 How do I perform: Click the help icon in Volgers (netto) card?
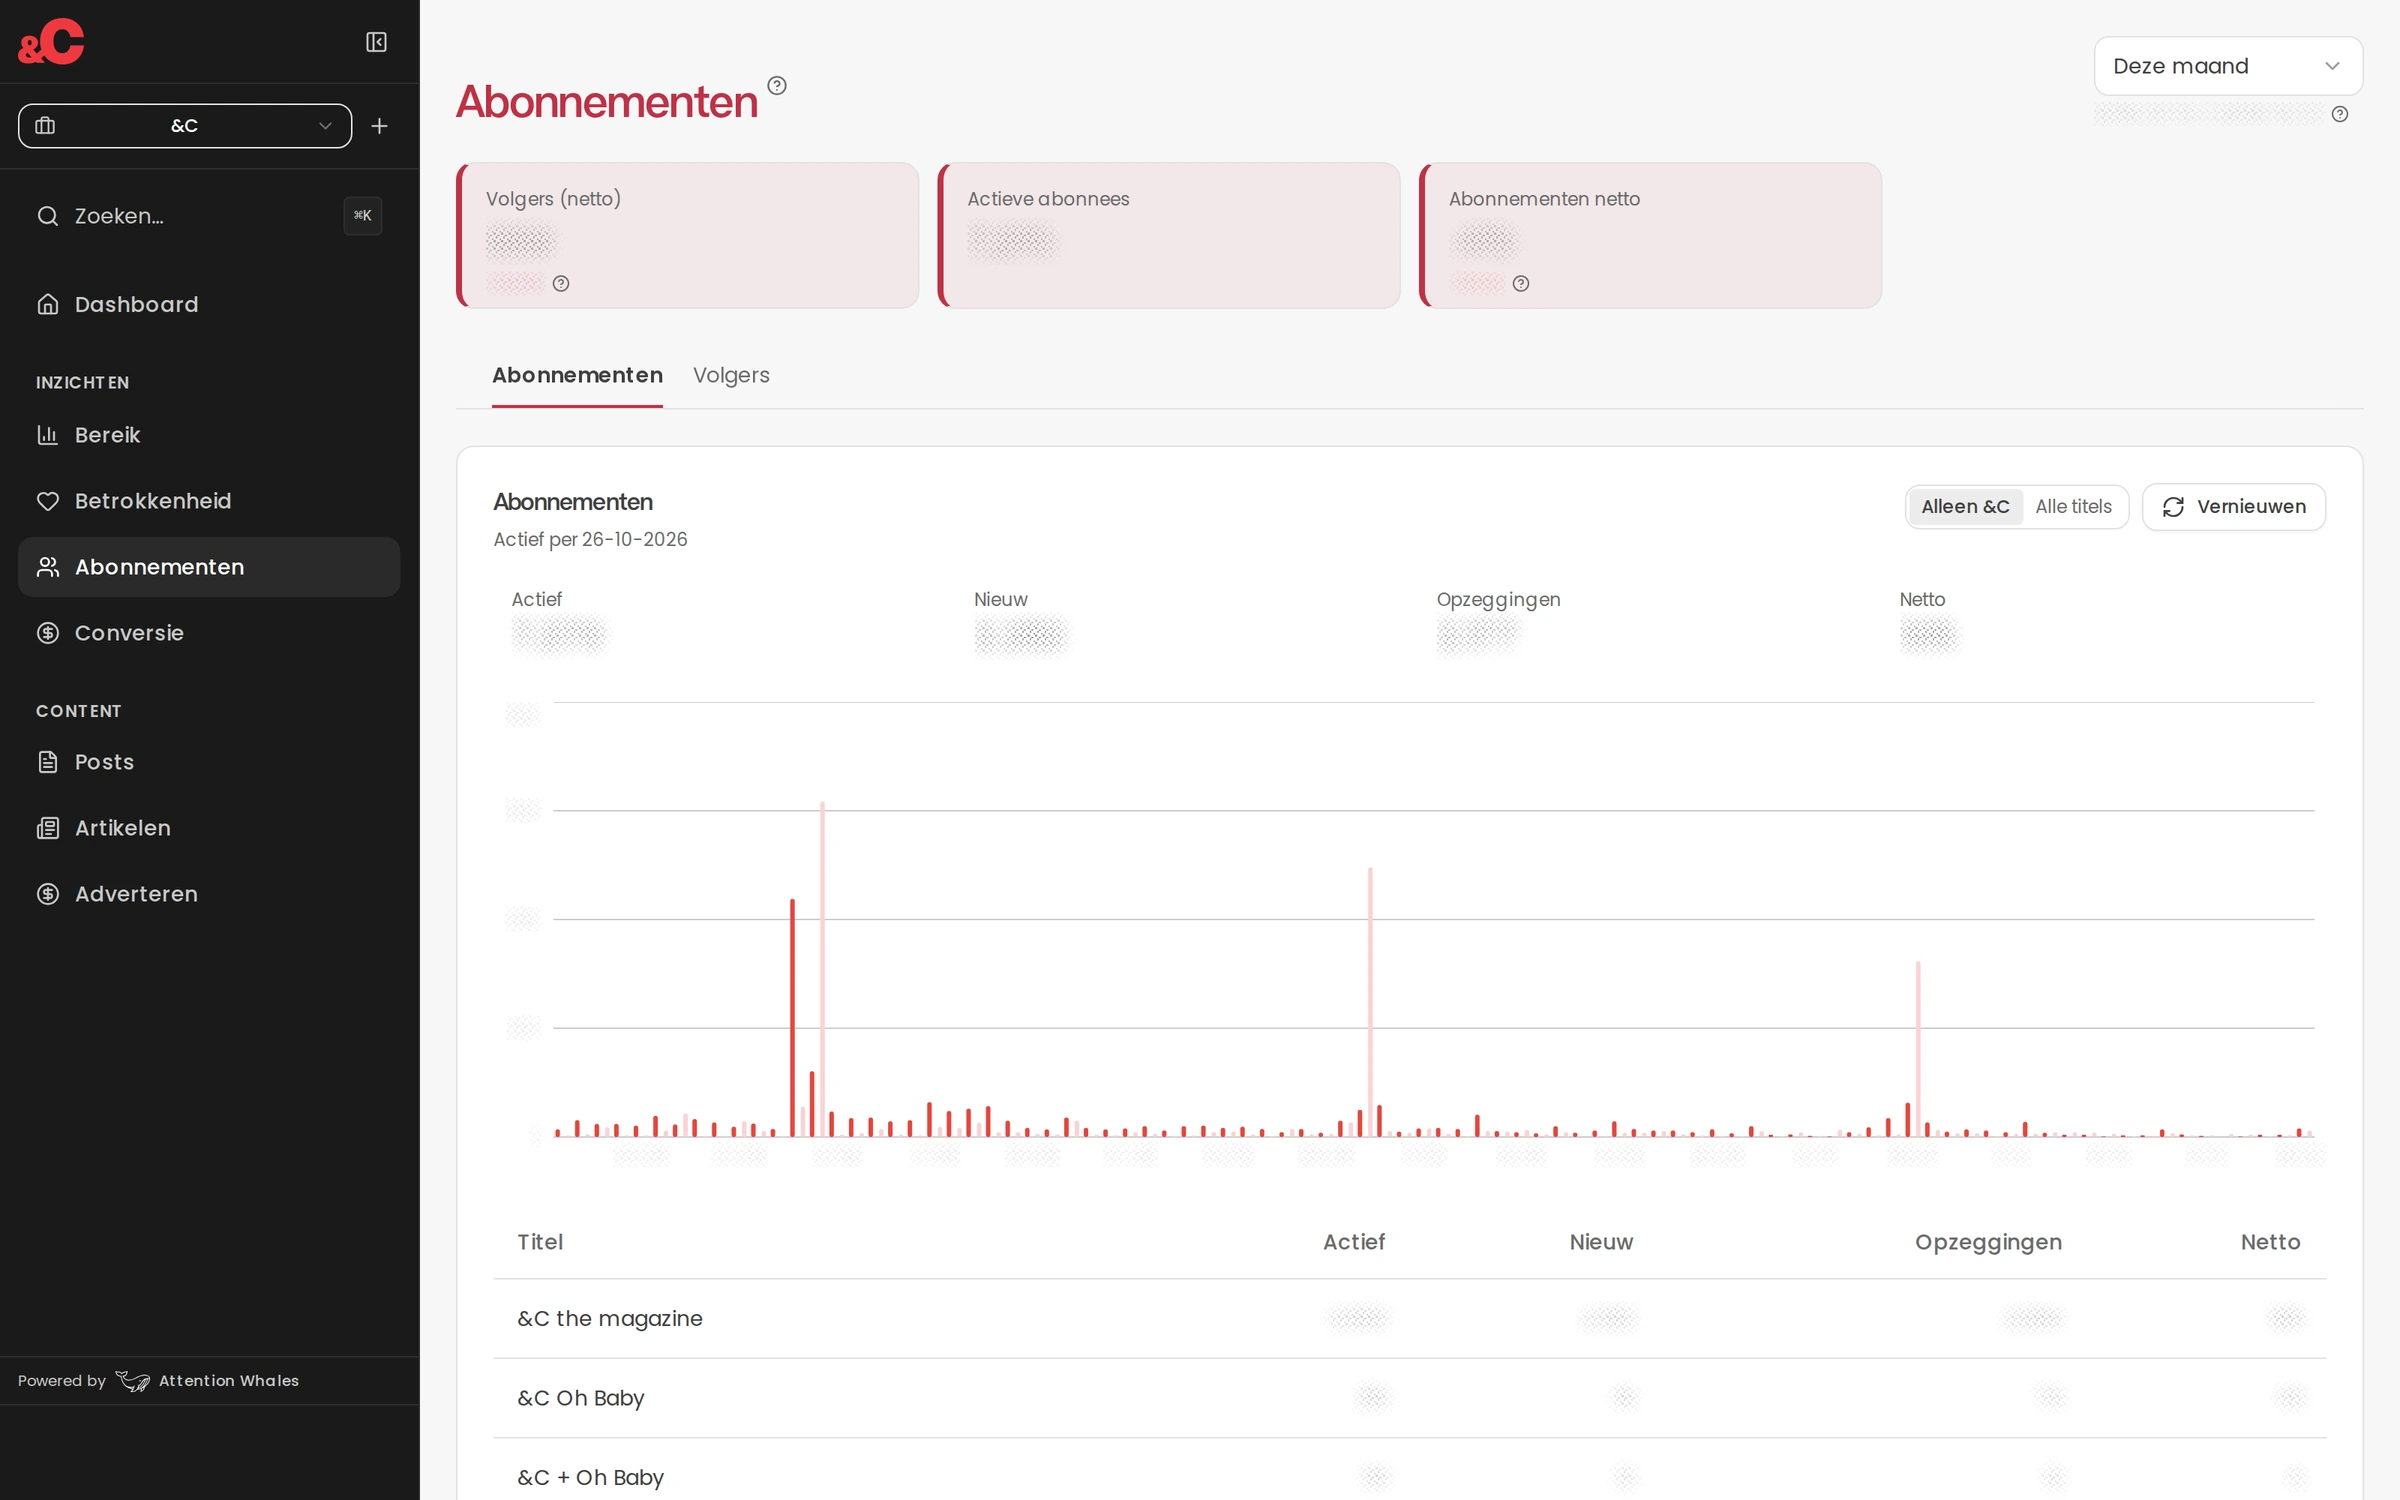coord(561,284)
